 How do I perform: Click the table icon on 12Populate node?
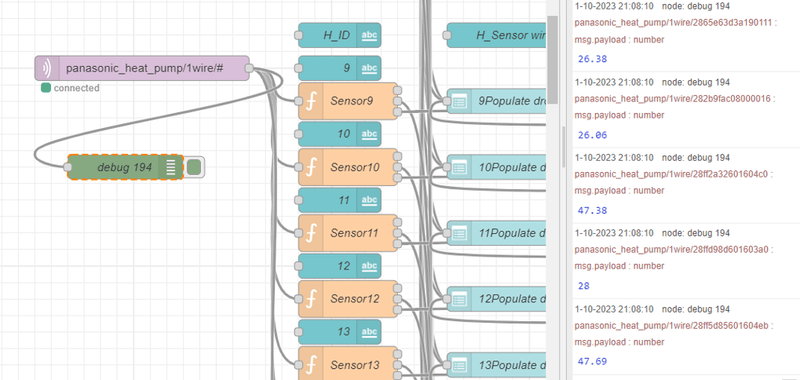[459, 299]
